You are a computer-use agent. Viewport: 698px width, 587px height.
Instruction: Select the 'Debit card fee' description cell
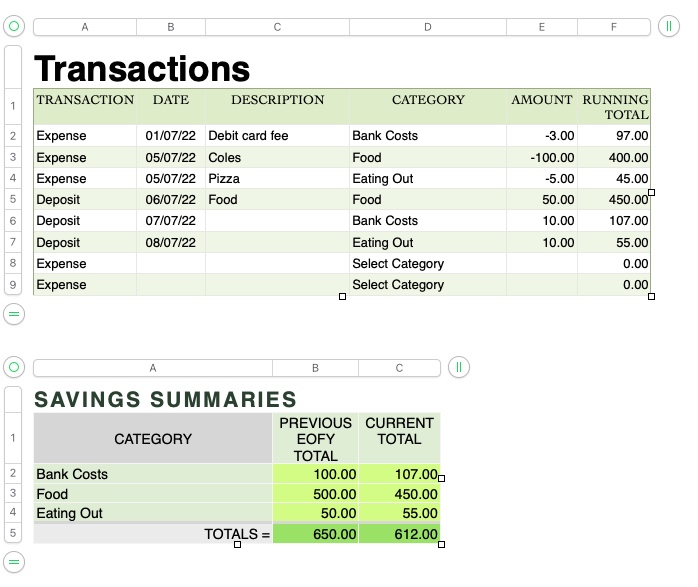click(277, 136)
